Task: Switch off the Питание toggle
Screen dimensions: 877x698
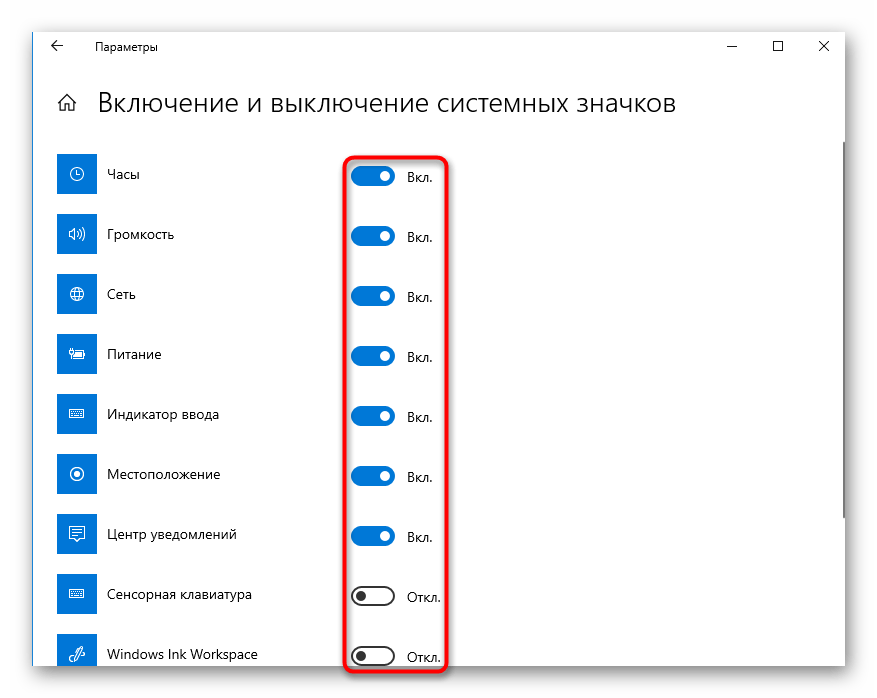Action: (x=373, y=356)
